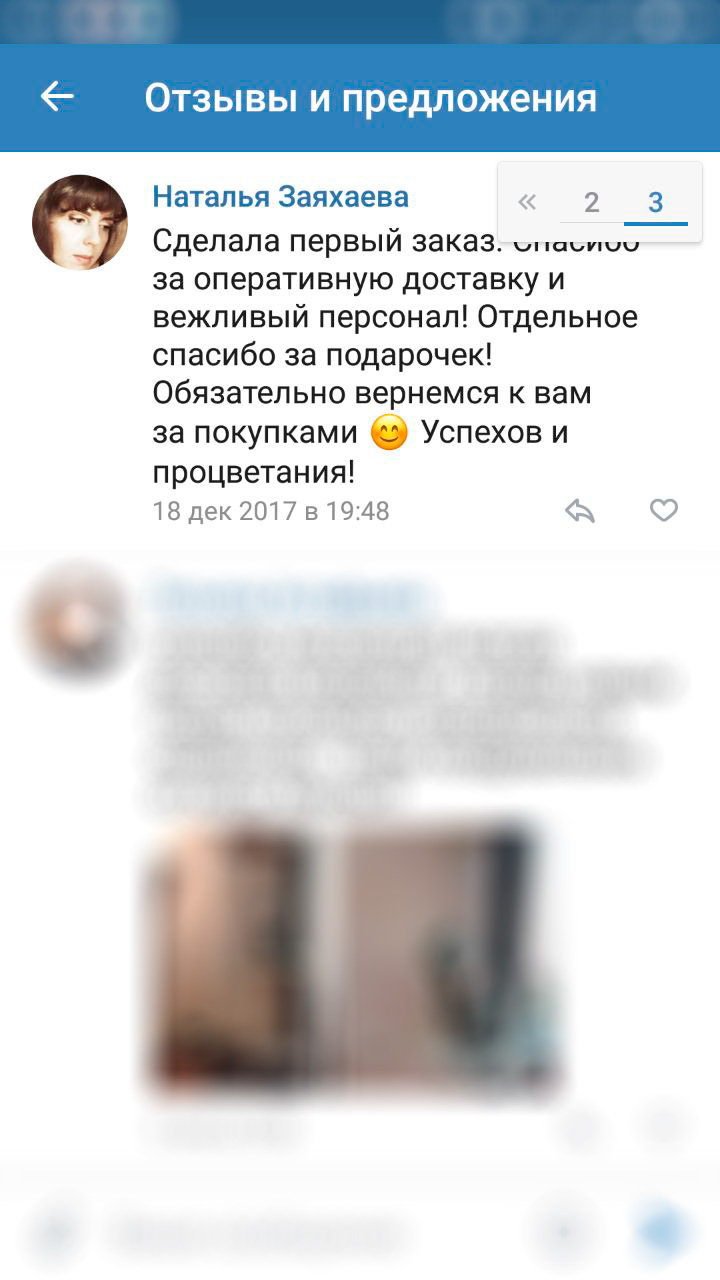This screenshot has width=720, height=1280.
Task: Reply to the second blurred comment
Action: pyautogui.click(x=580, y=1126)
